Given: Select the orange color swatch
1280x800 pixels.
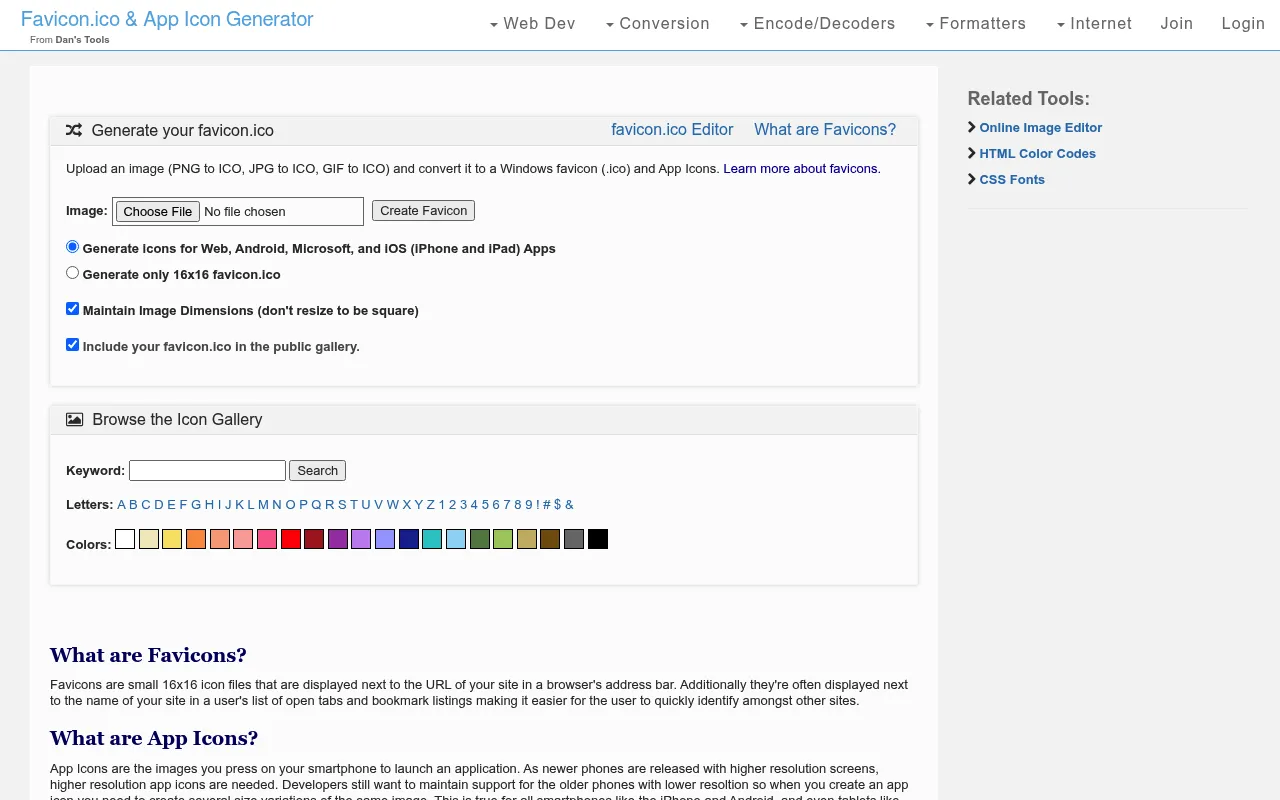Looking at the screenshot, I should [196, 539].
